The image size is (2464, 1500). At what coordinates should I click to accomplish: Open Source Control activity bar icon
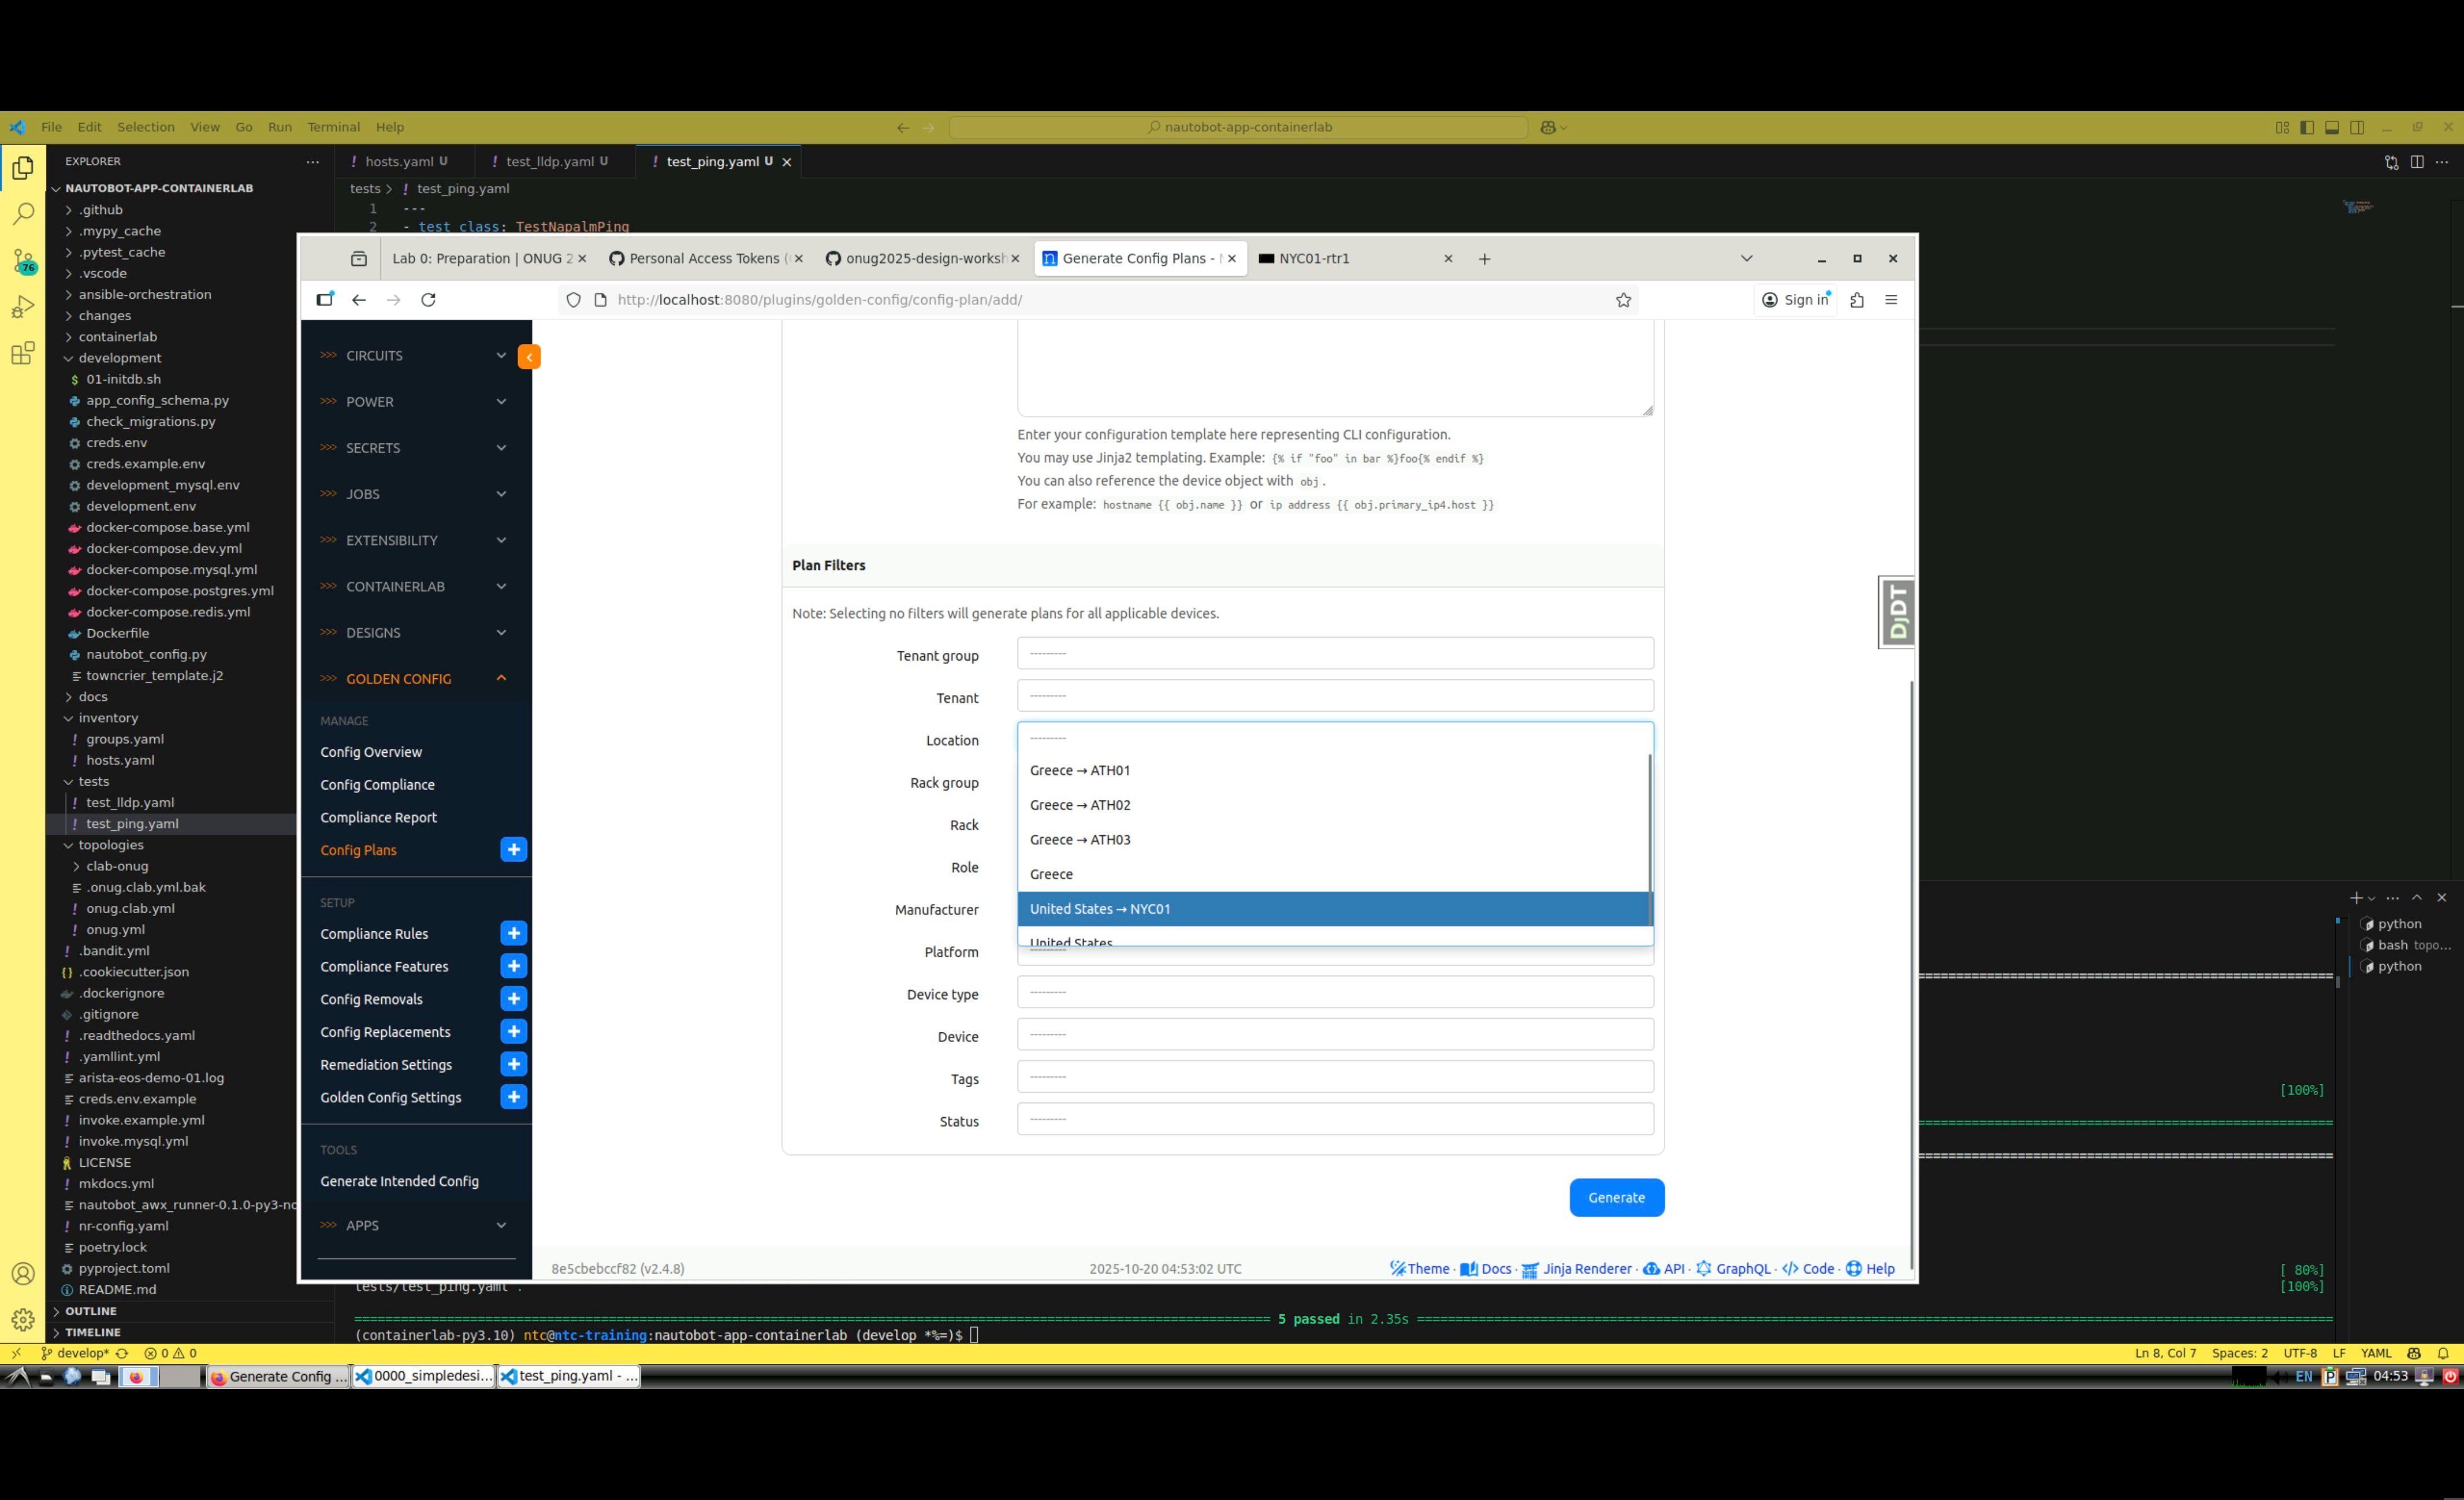tap(22, 261)
